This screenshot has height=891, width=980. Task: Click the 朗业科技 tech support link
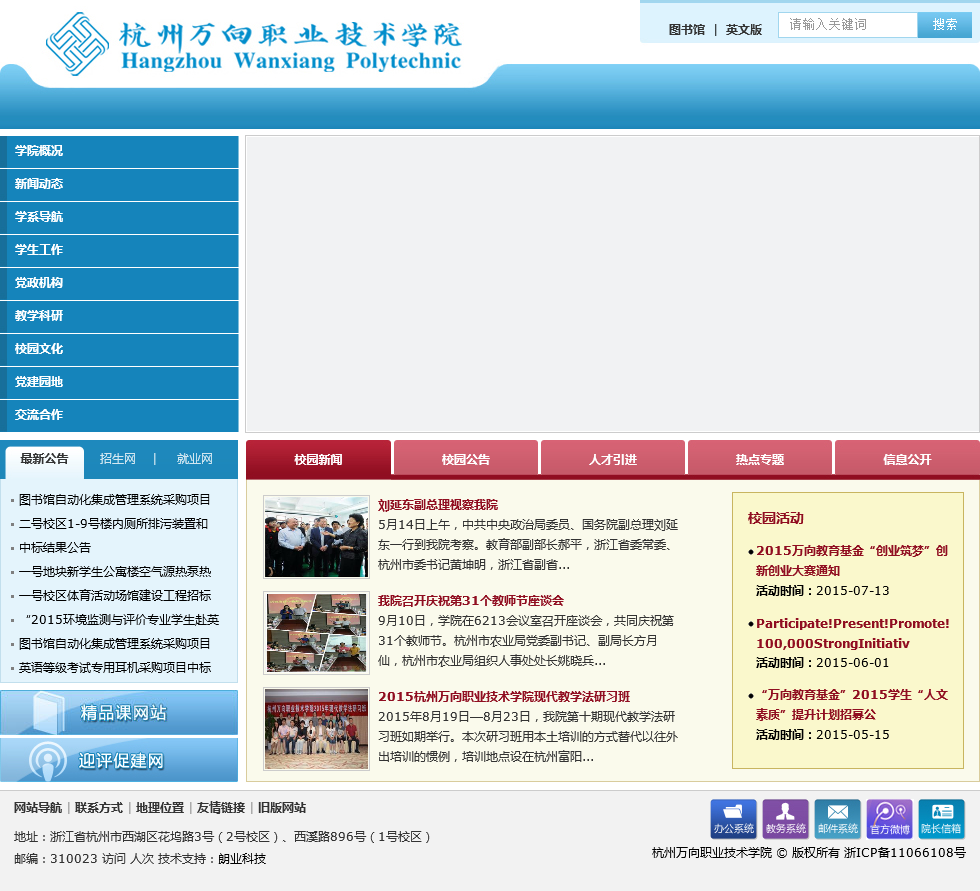point(242,859)
